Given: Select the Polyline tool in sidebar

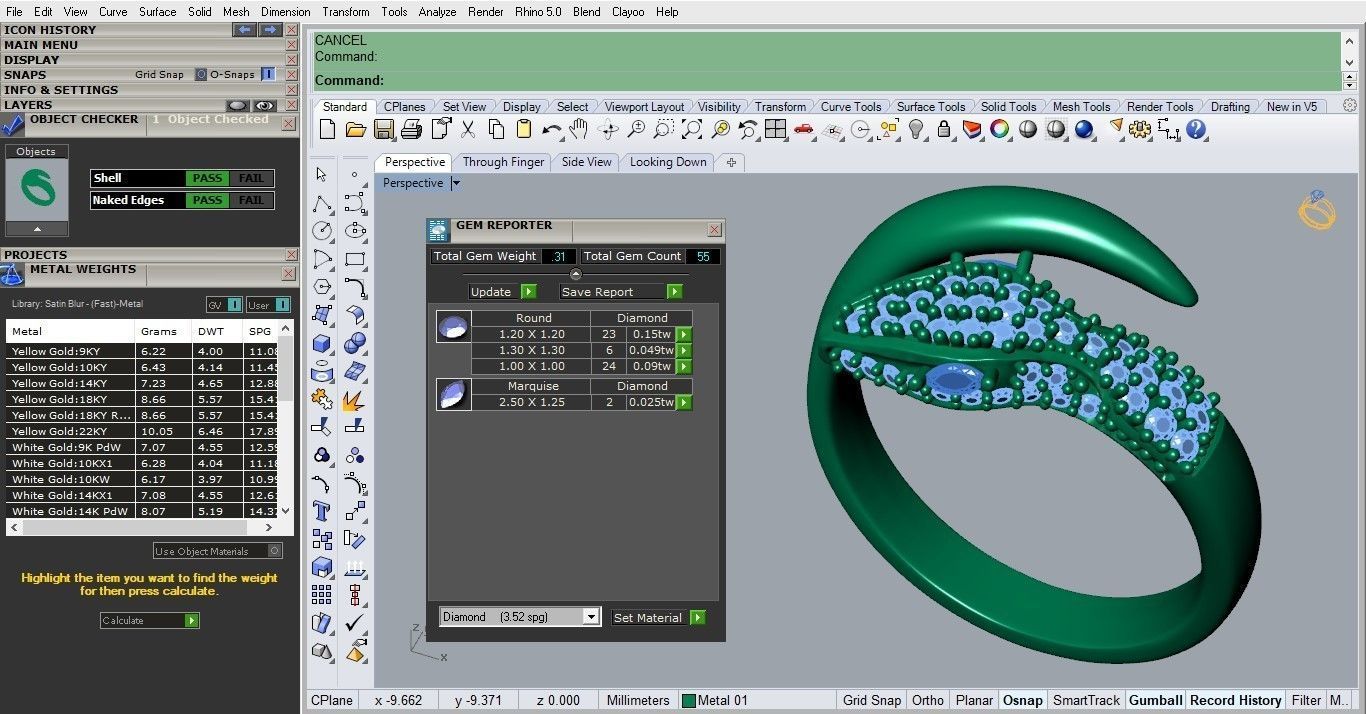Looking at the screenshot, I should pyautogui.click(x=321, y=203).
